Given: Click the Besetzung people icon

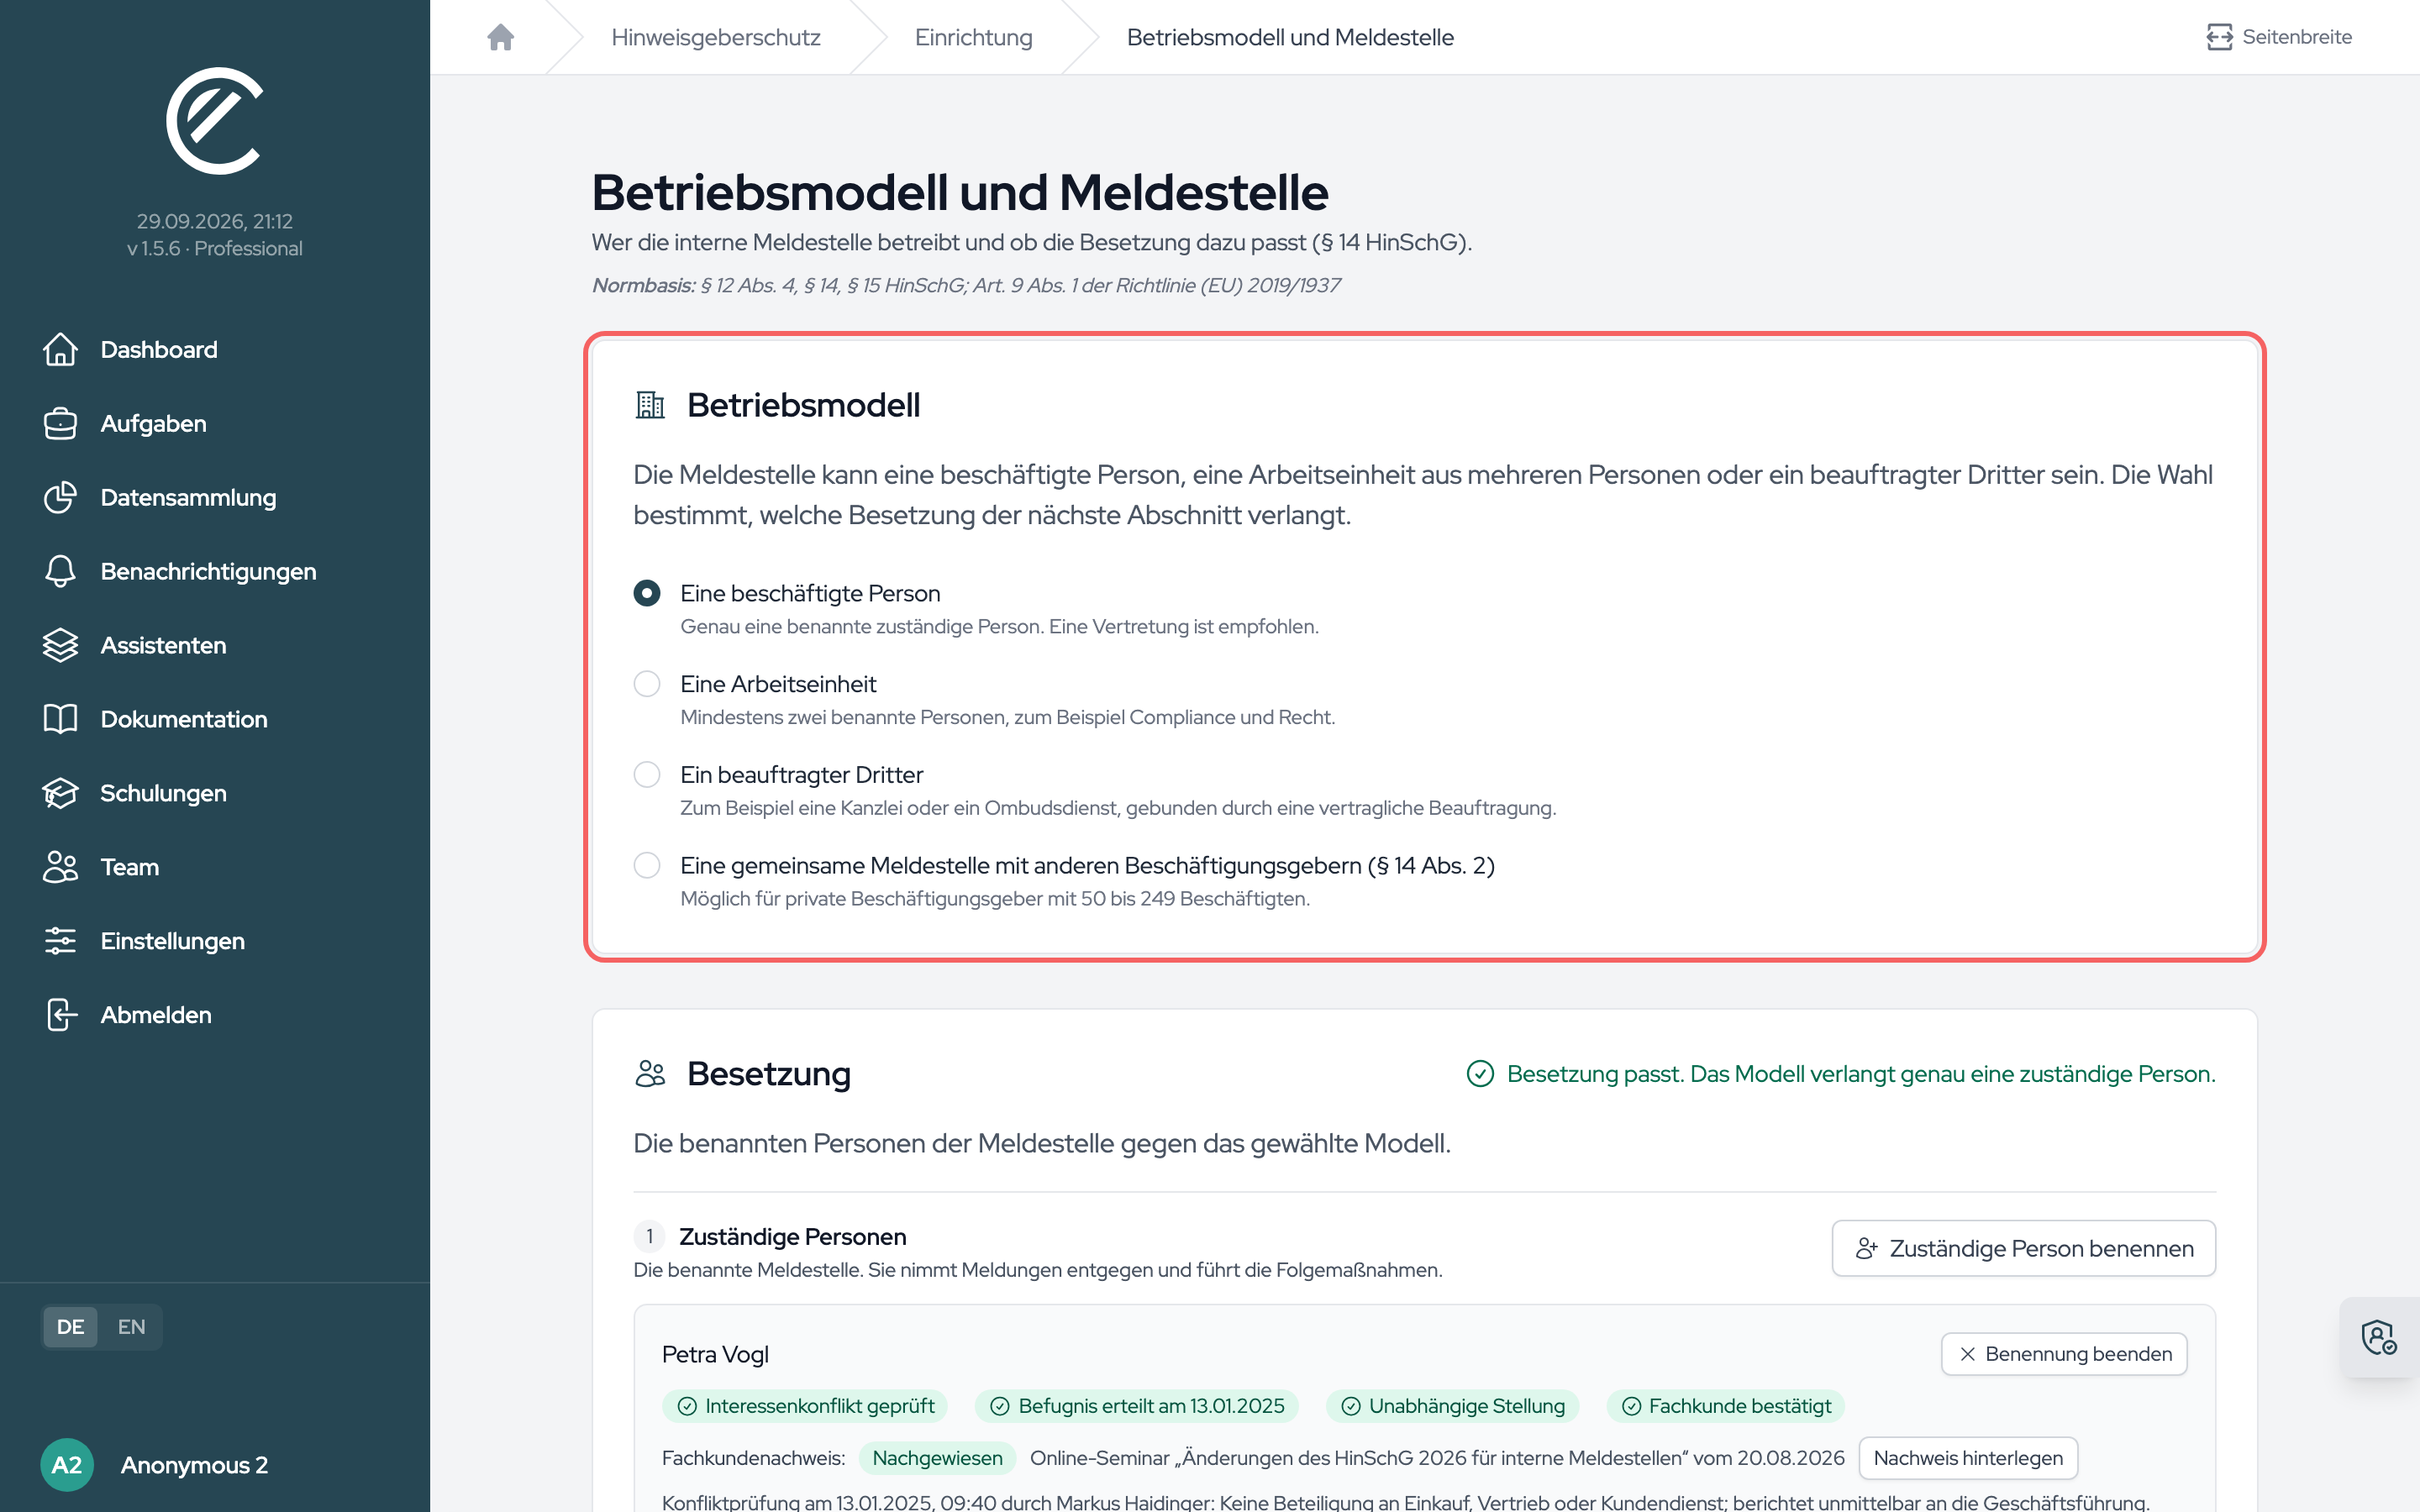Looking at the screenshot, I should (650, 1073).
